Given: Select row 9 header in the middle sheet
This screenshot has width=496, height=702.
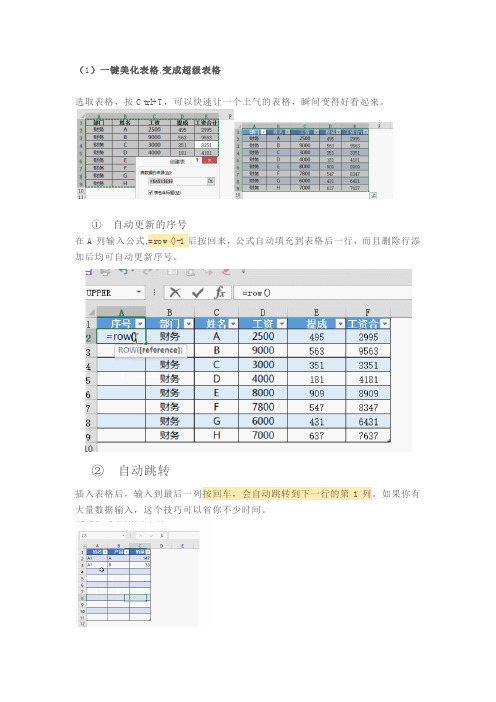Looking at the screenshot, I should tap(89, 437).
